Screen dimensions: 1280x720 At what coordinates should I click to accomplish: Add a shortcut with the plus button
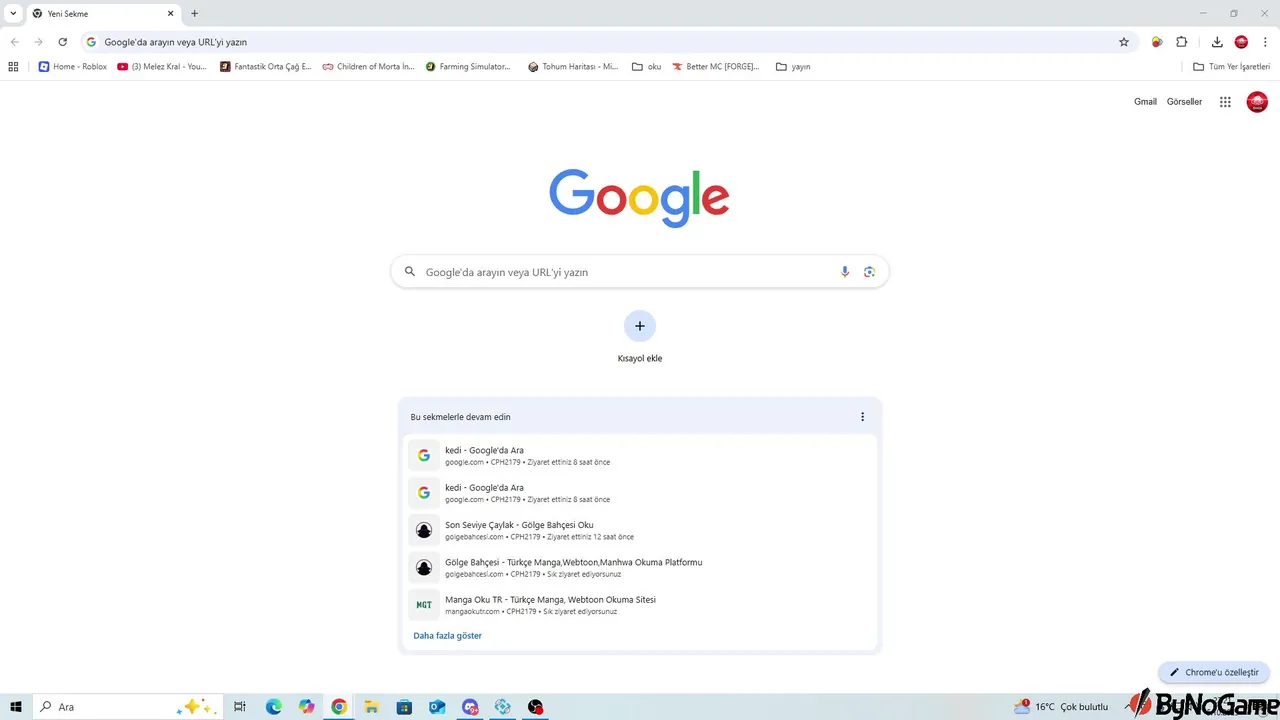pyautogui.click(x=640, y=326)
